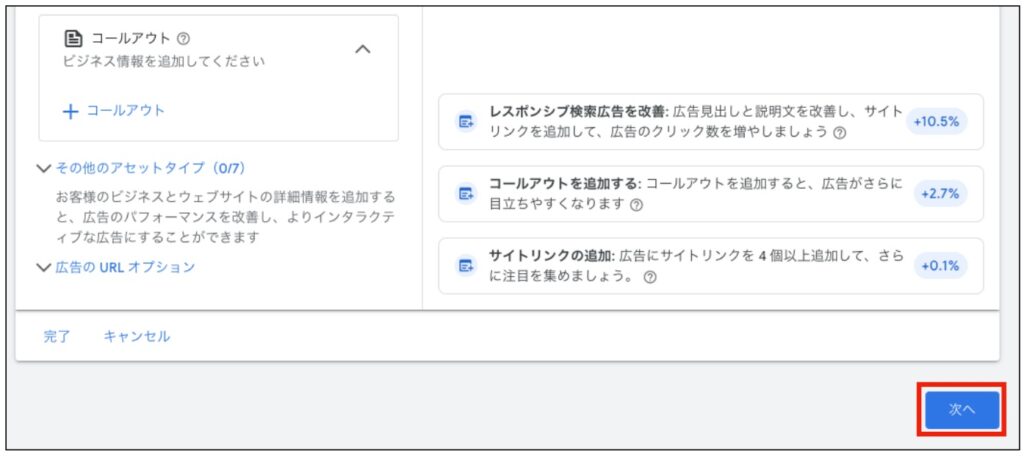
Task: Open the サイトリンクの追加 recommendation text
Action: (690, 266)
